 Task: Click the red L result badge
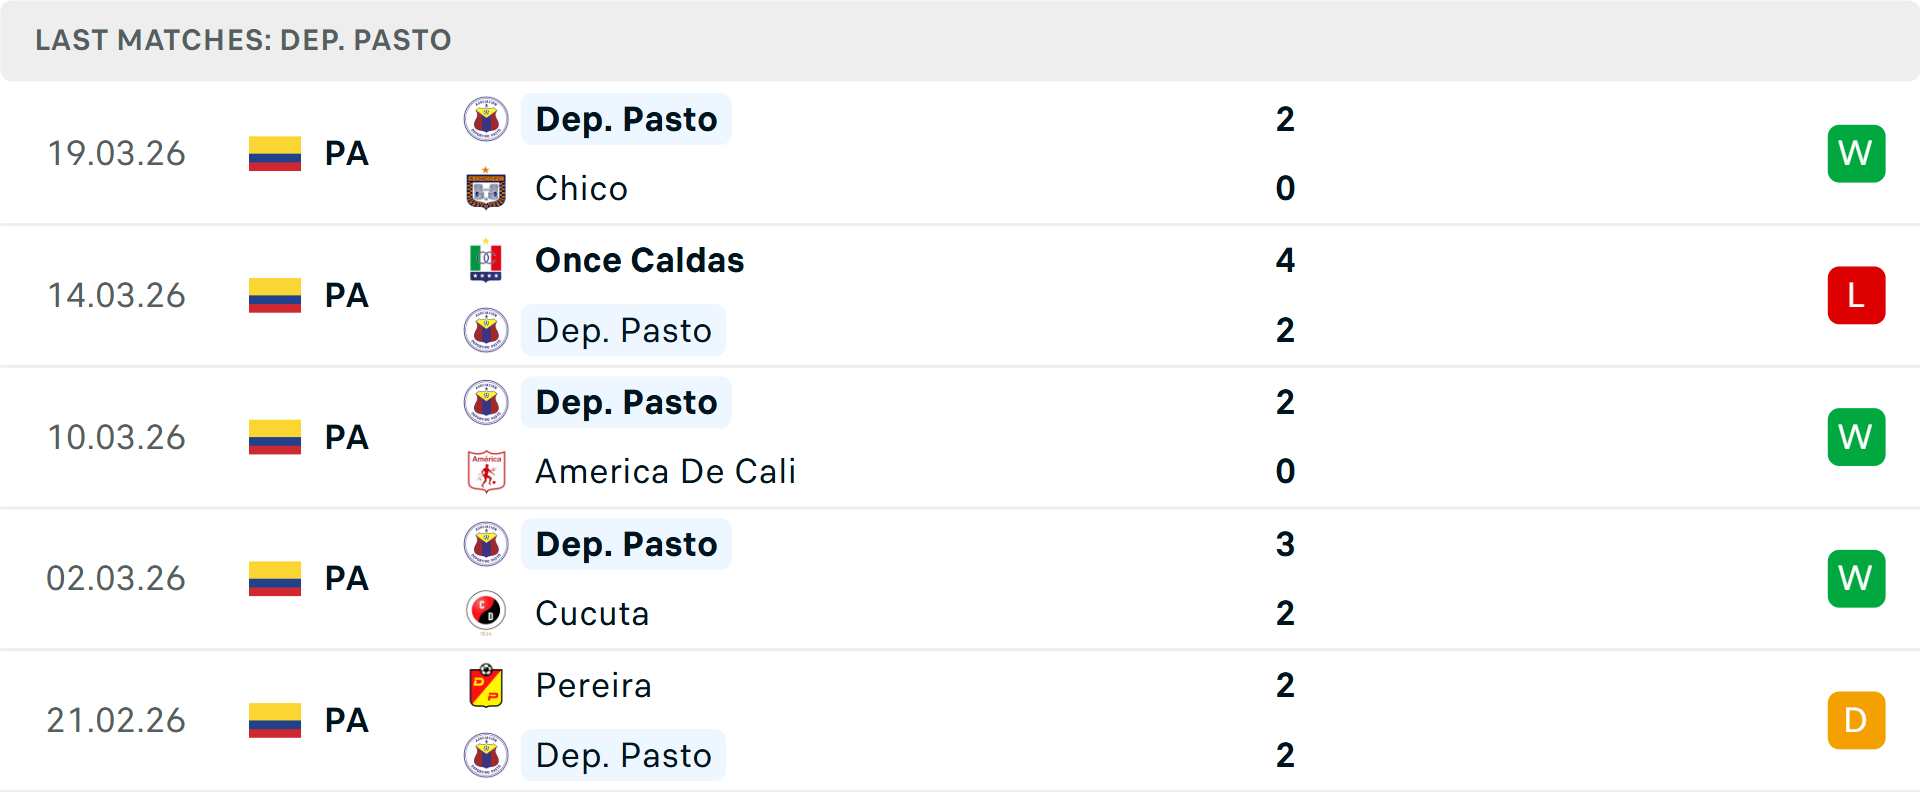(1856, 296)
